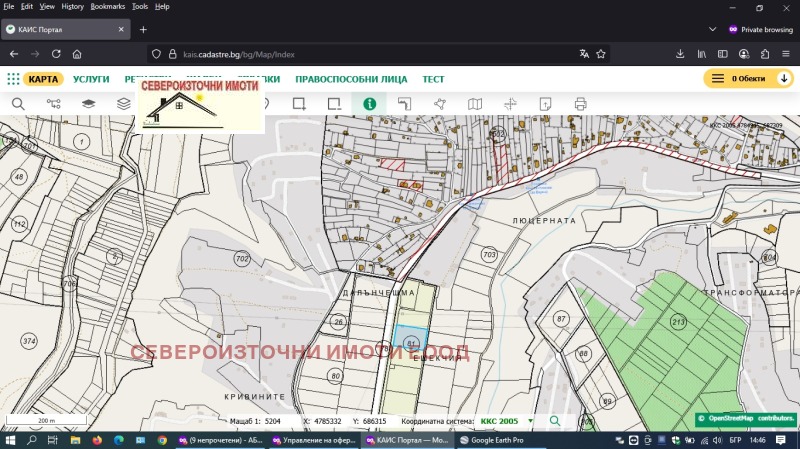Open the stacked layers outline icon
Viewport: 800px width, 449px height.
pyautogui.click(x=123, y=104)
